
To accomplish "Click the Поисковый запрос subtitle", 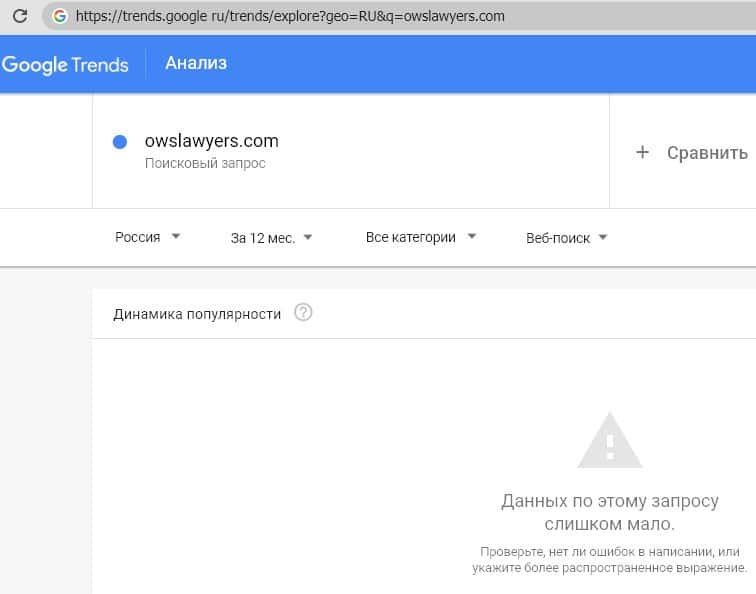I will [205, 163].
